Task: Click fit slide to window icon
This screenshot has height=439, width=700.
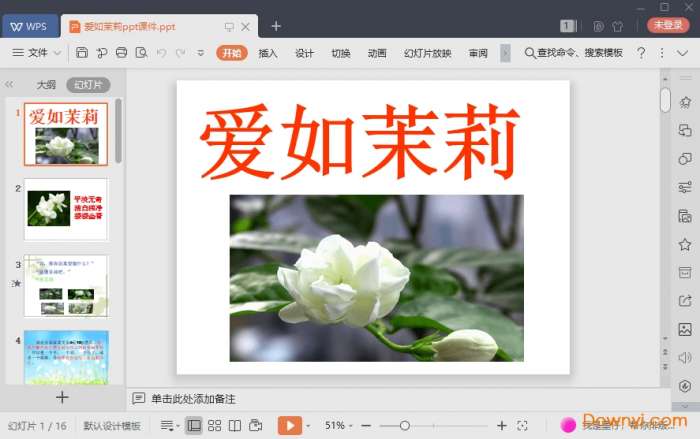Action: coord(523,426)
